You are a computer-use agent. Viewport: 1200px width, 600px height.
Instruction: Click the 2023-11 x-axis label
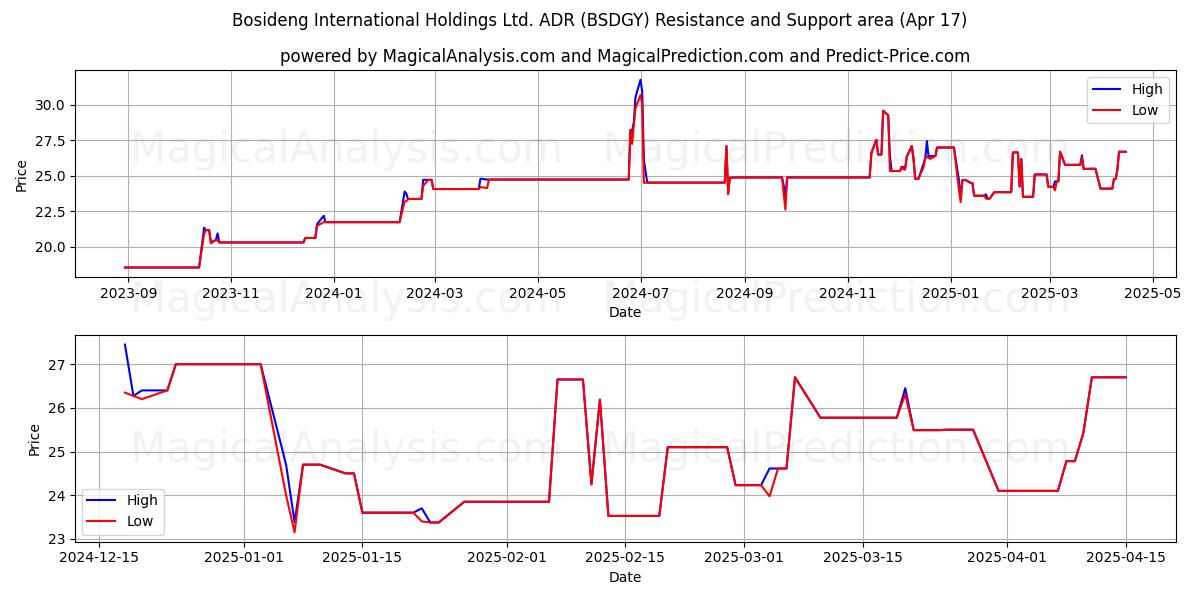[231, 294]
